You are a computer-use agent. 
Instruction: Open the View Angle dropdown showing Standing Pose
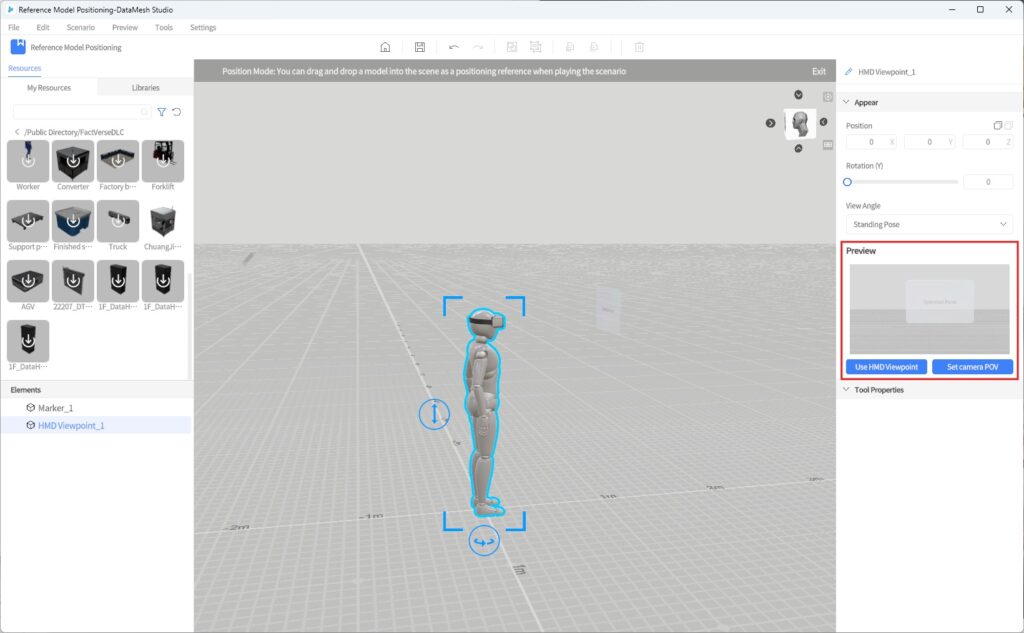(929, 224)
